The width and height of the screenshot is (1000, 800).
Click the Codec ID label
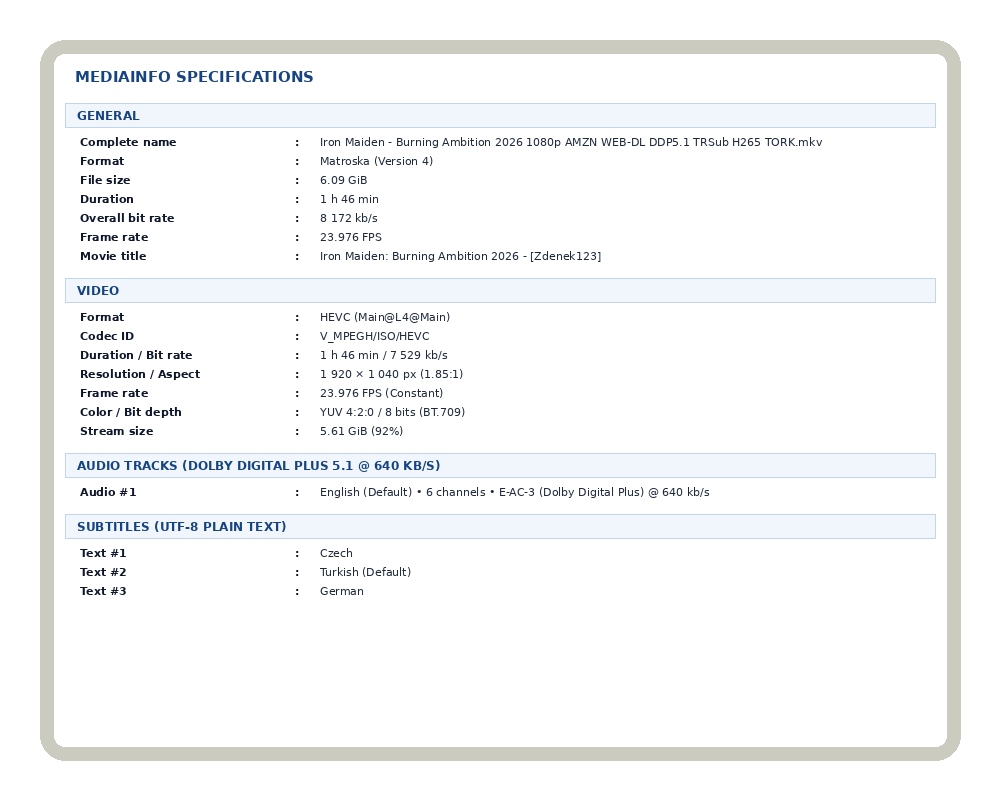(107, 336)
